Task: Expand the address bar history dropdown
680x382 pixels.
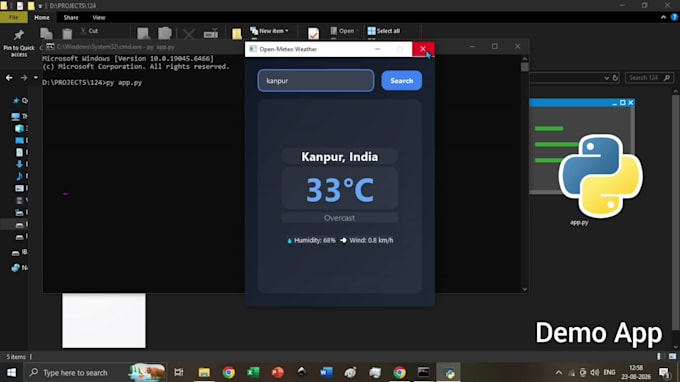Action: (606, 78)
